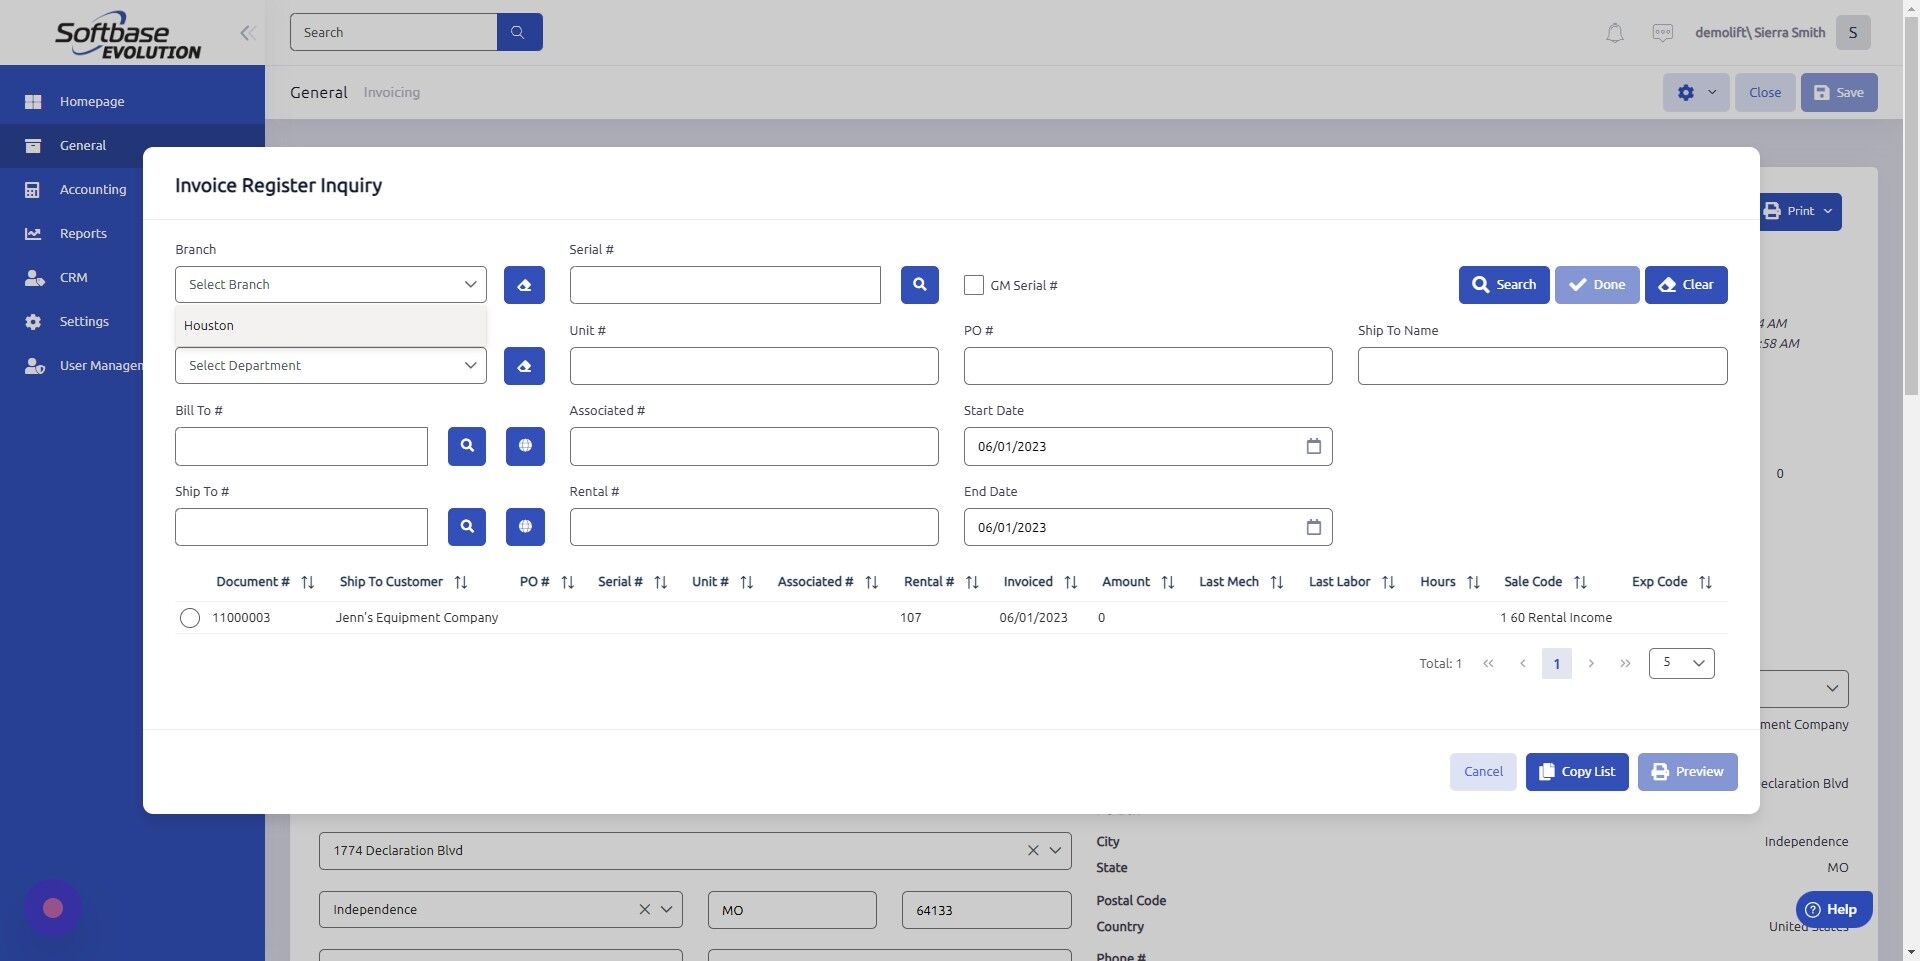Click the Unit # input field
The width and height of the screenshot is (1920, 961).
[x=754, y=366]
